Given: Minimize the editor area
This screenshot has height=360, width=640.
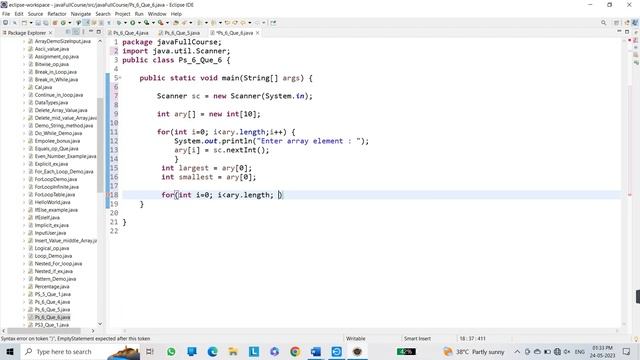Looking at the screenshot, I should (x=620, y=32).
